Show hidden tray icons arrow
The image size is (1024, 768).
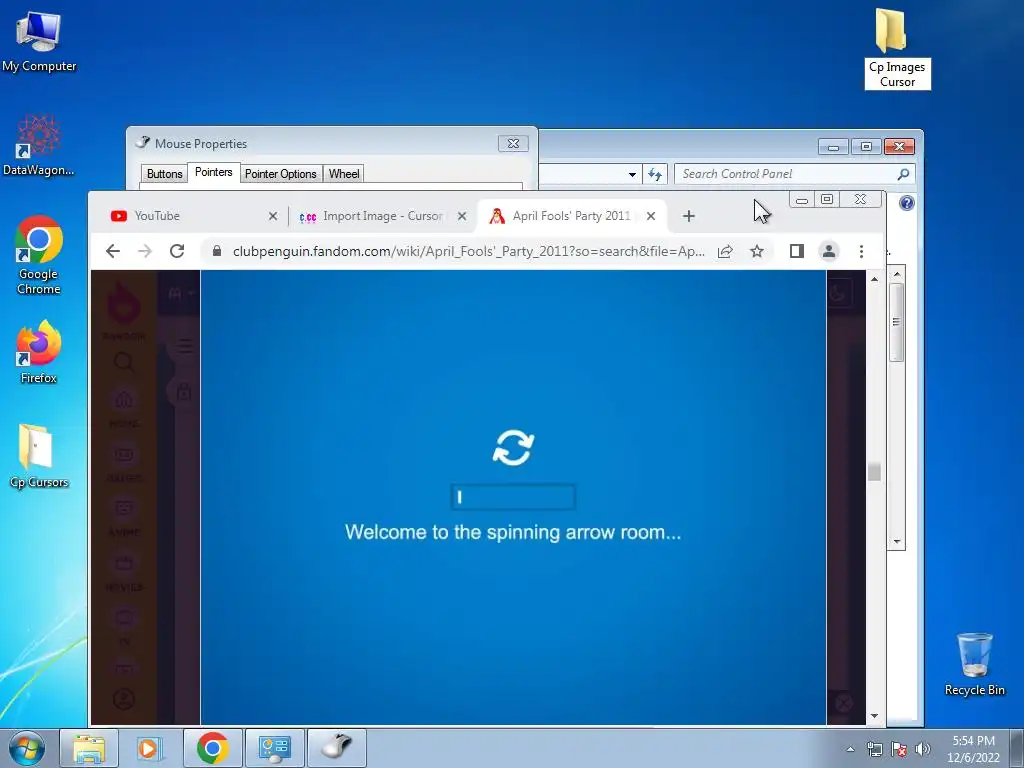pos(850,749)
